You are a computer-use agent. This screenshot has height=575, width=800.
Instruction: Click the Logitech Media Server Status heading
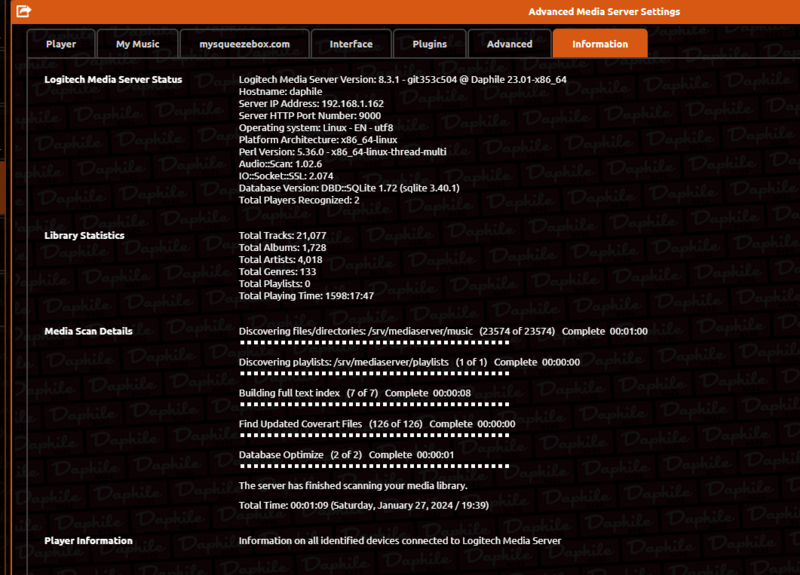(113, 79)
